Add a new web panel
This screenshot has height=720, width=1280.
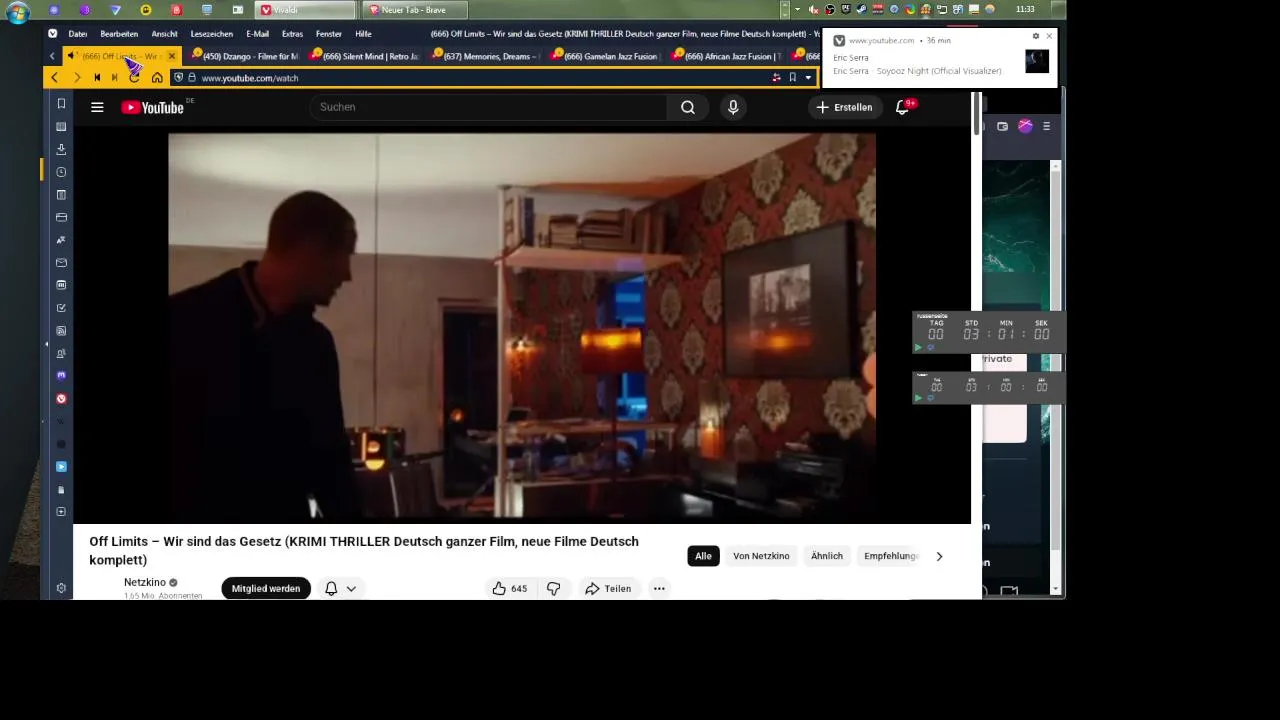(61, 512)
